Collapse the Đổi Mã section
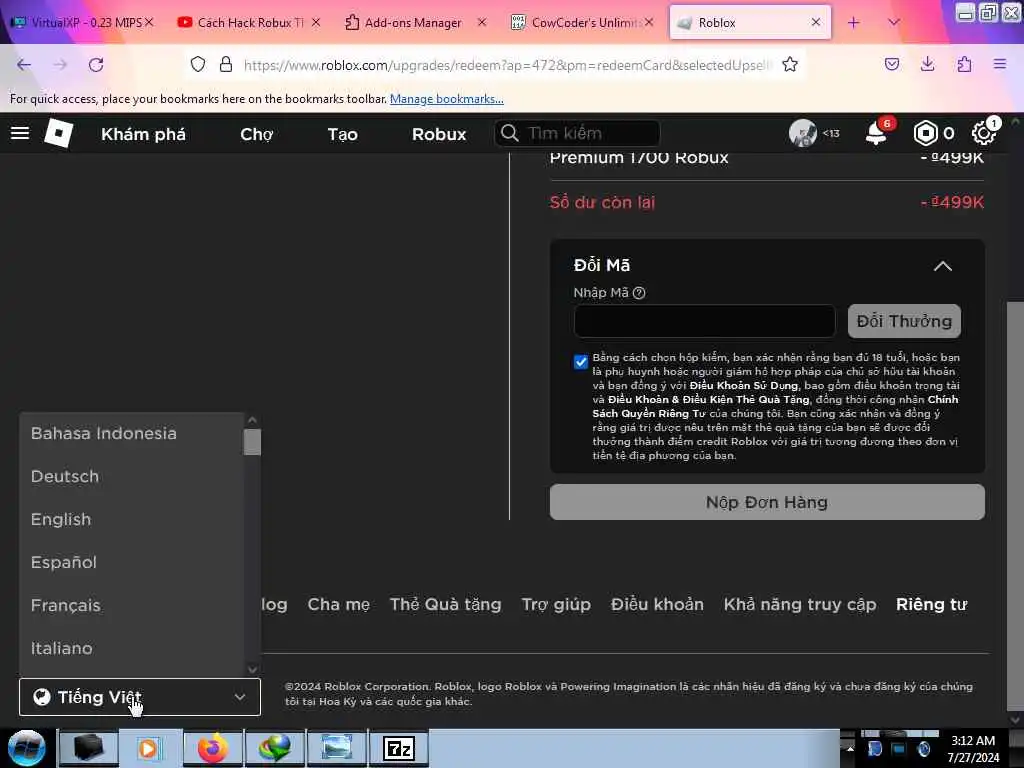Viewport: 1024px width, 768px height. 942,266
